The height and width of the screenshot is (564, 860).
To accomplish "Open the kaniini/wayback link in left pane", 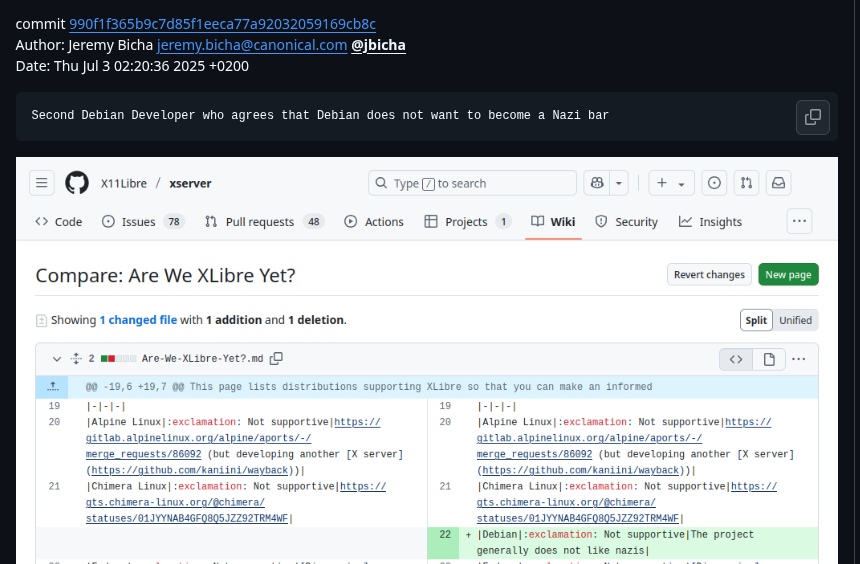I will click(189, 470).
